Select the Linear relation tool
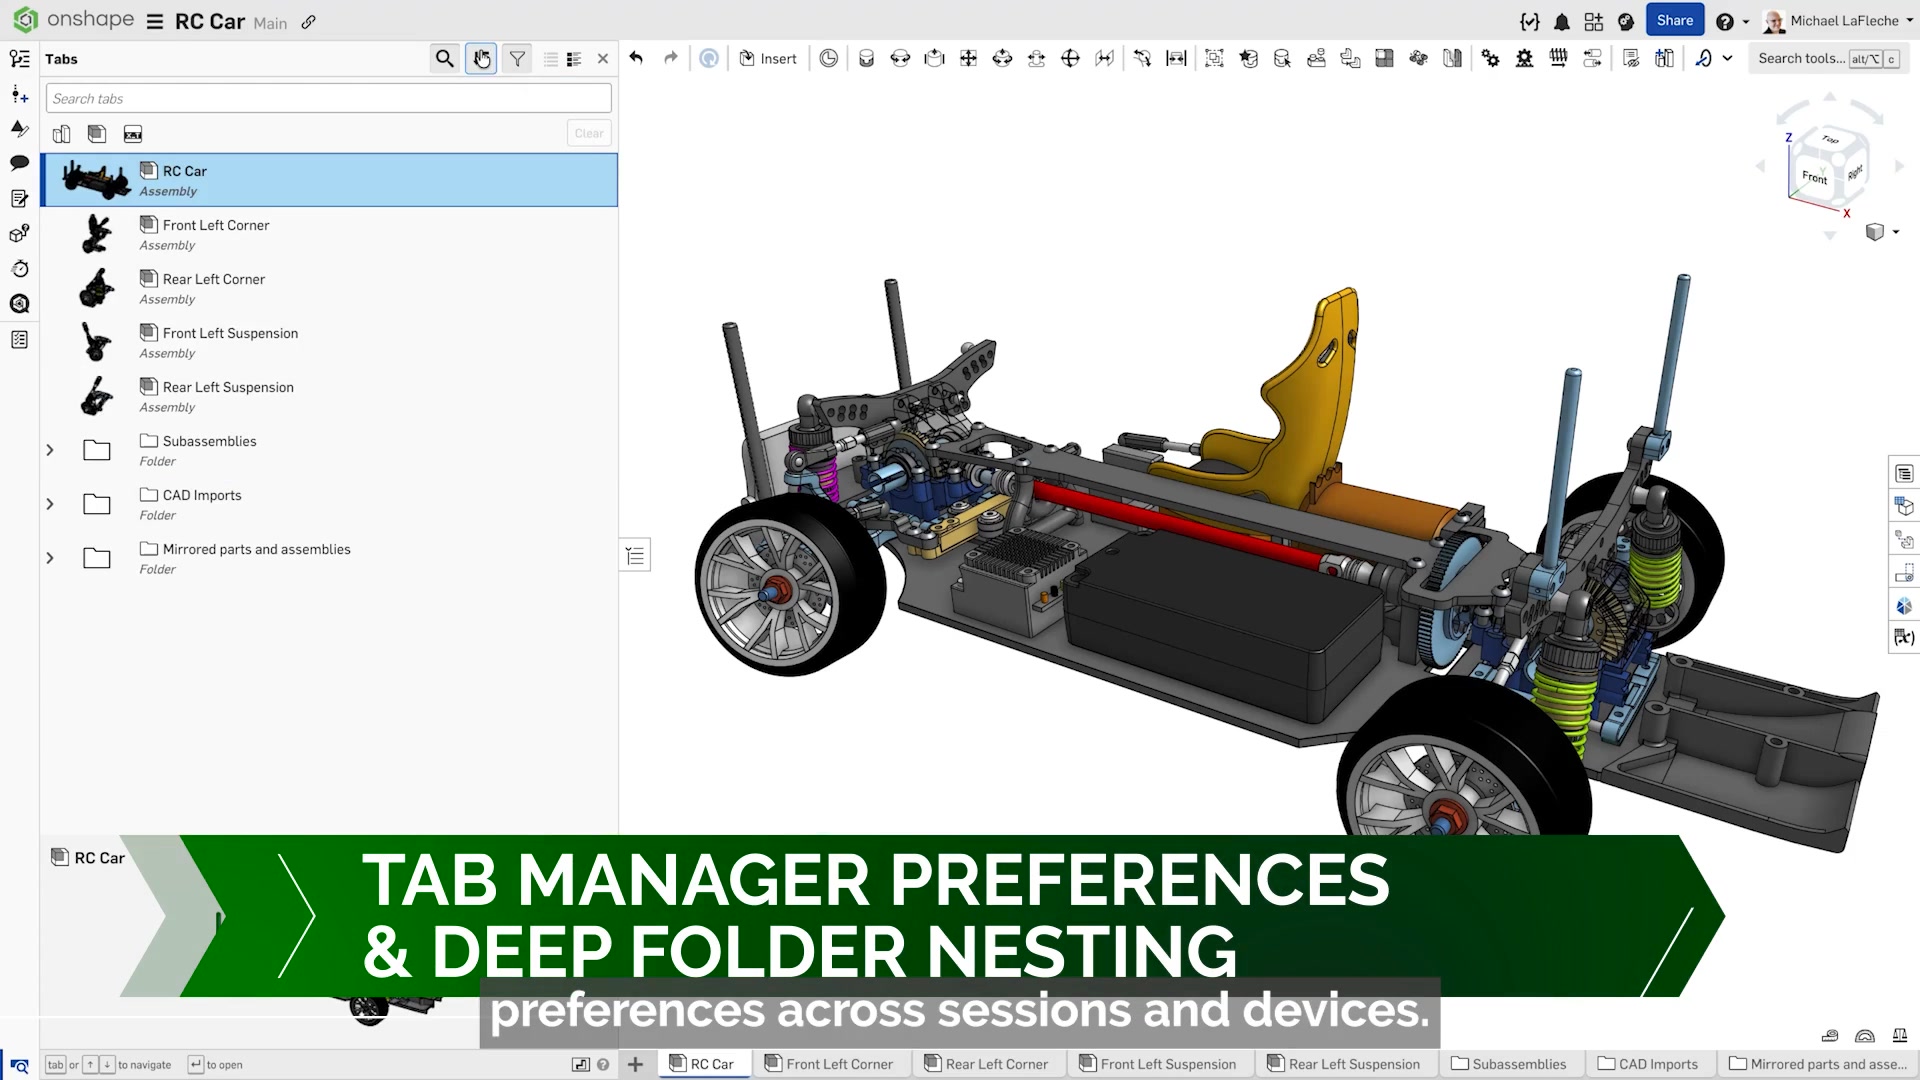1920x1080 pixels. pyautogui.click(x=1593, y=58)
